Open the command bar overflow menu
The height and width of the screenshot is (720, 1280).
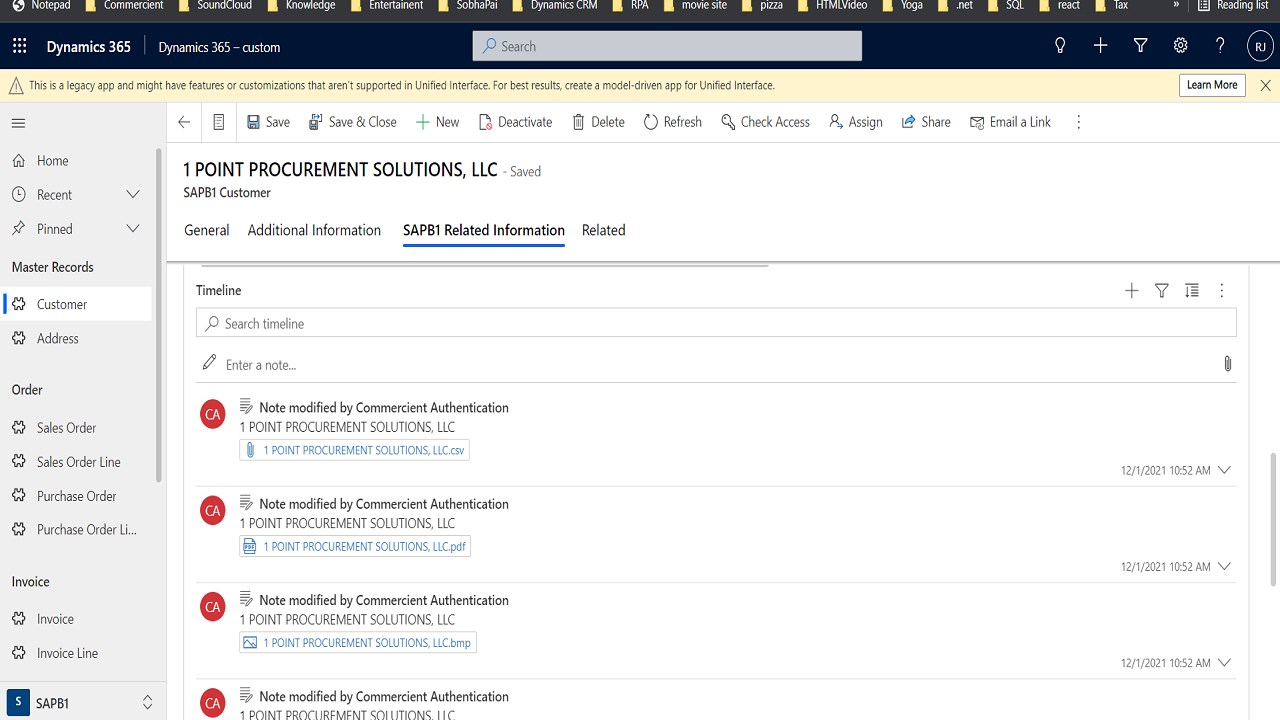pyautogui.click(x=1078, y=122)
